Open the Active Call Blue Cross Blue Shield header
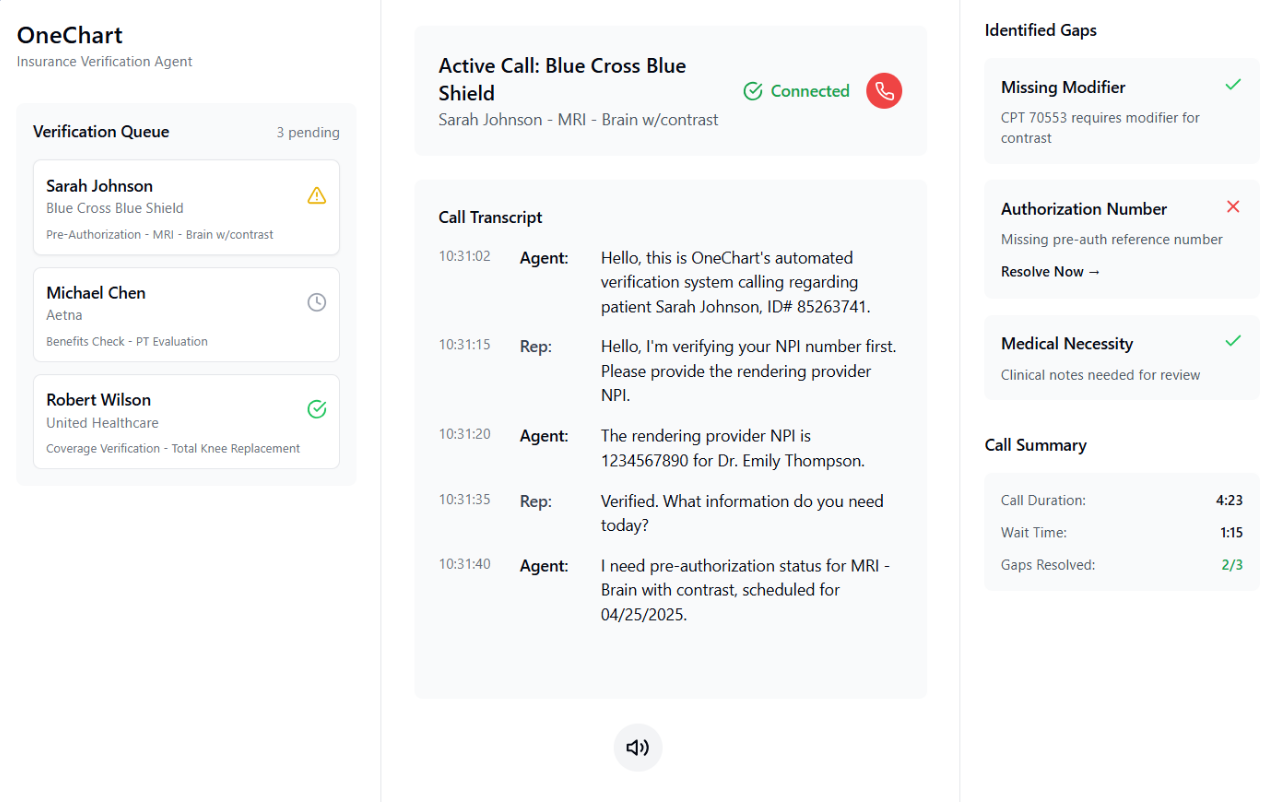This screenshot has width=1278, height=802. [562, 78]
